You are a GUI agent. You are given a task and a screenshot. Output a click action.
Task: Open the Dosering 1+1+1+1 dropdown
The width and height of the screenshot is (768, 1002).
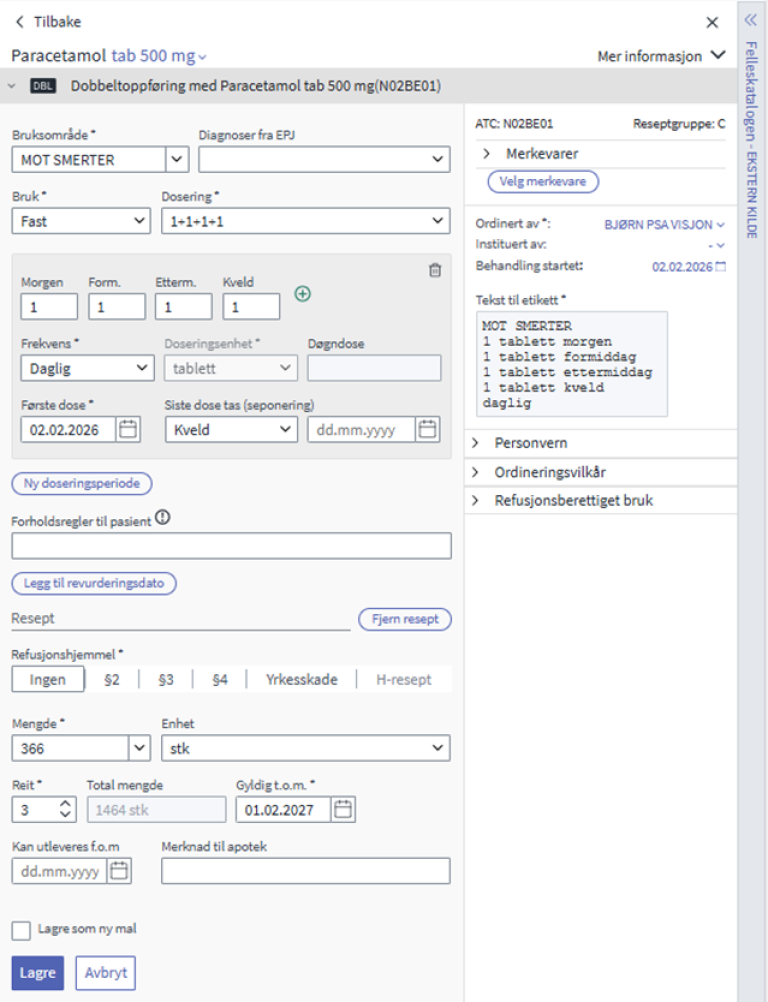click(305, 221)
